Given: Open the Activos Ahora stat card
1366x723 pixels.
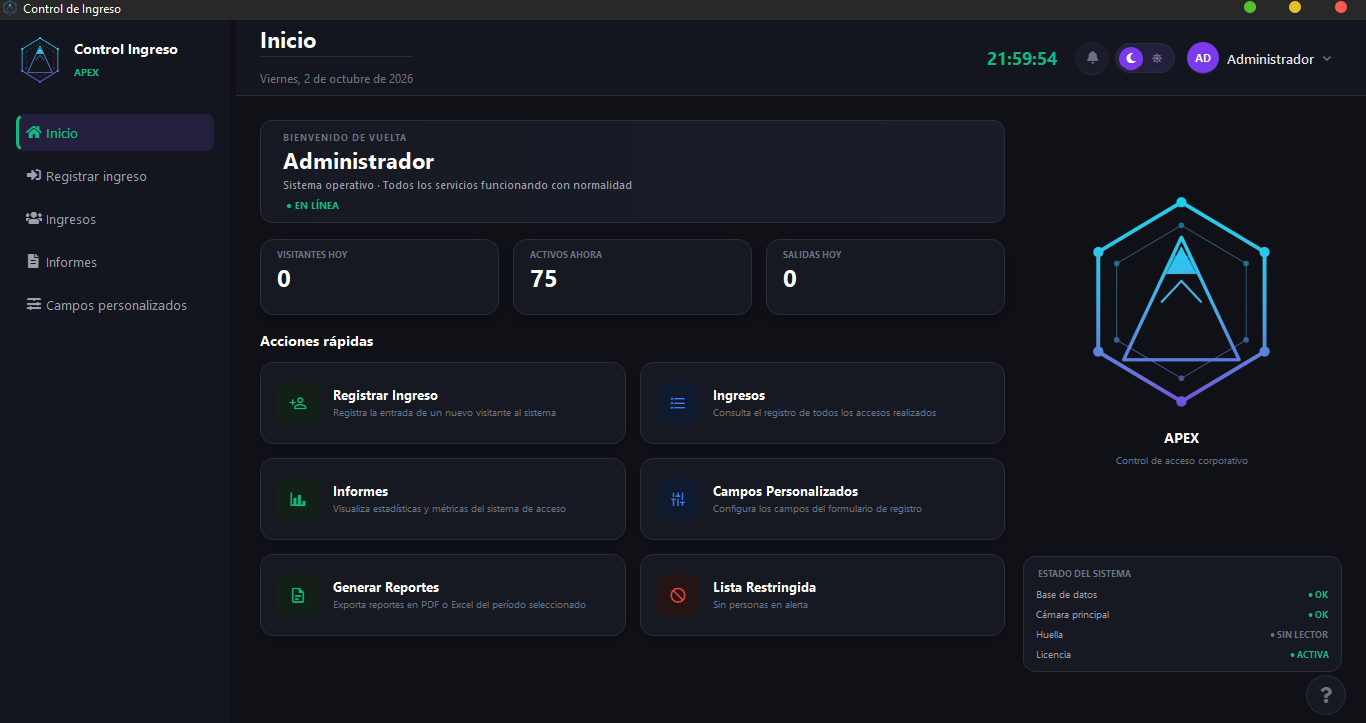Looking at the screenshot, I should click(632, 277).
